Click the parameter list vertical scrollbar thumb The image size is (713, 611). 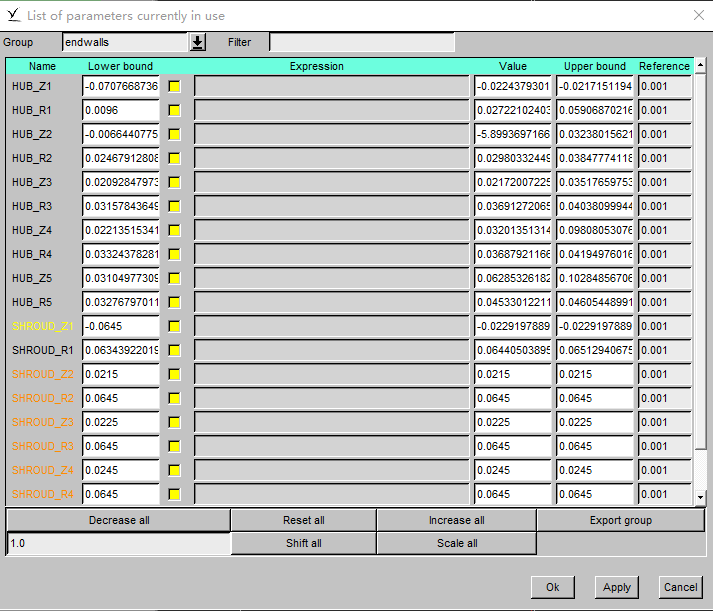700,261
